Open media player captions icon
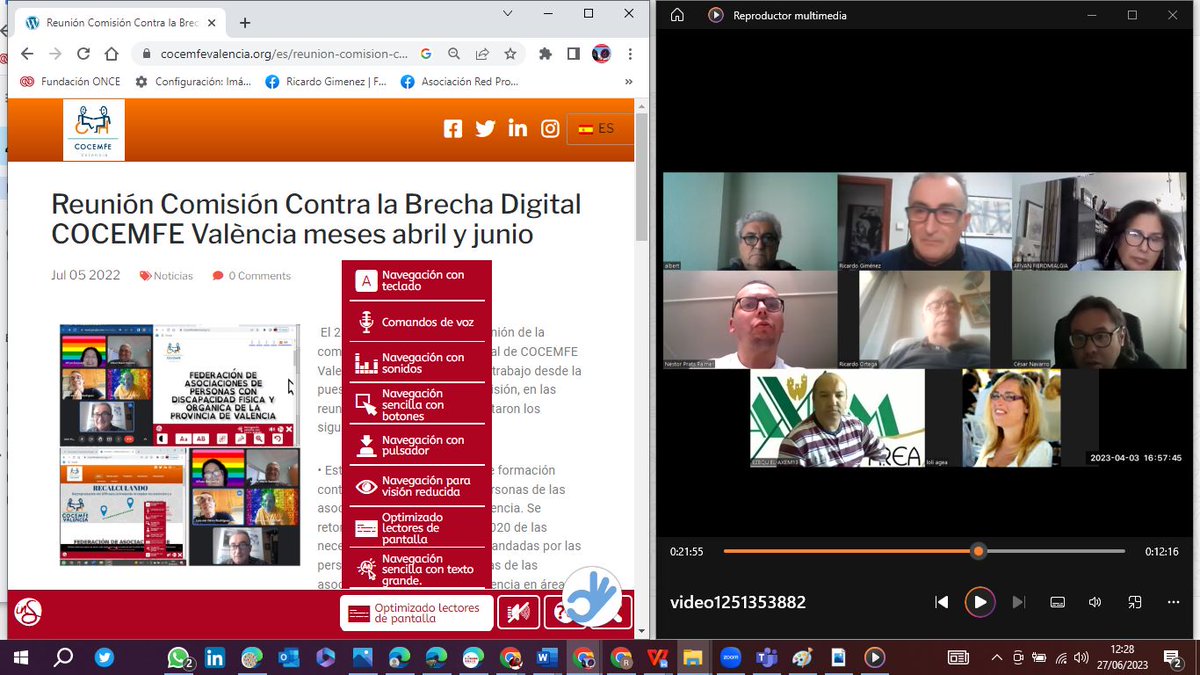1200x675 pixels. pyautogui.click(x=1057, y=602)
